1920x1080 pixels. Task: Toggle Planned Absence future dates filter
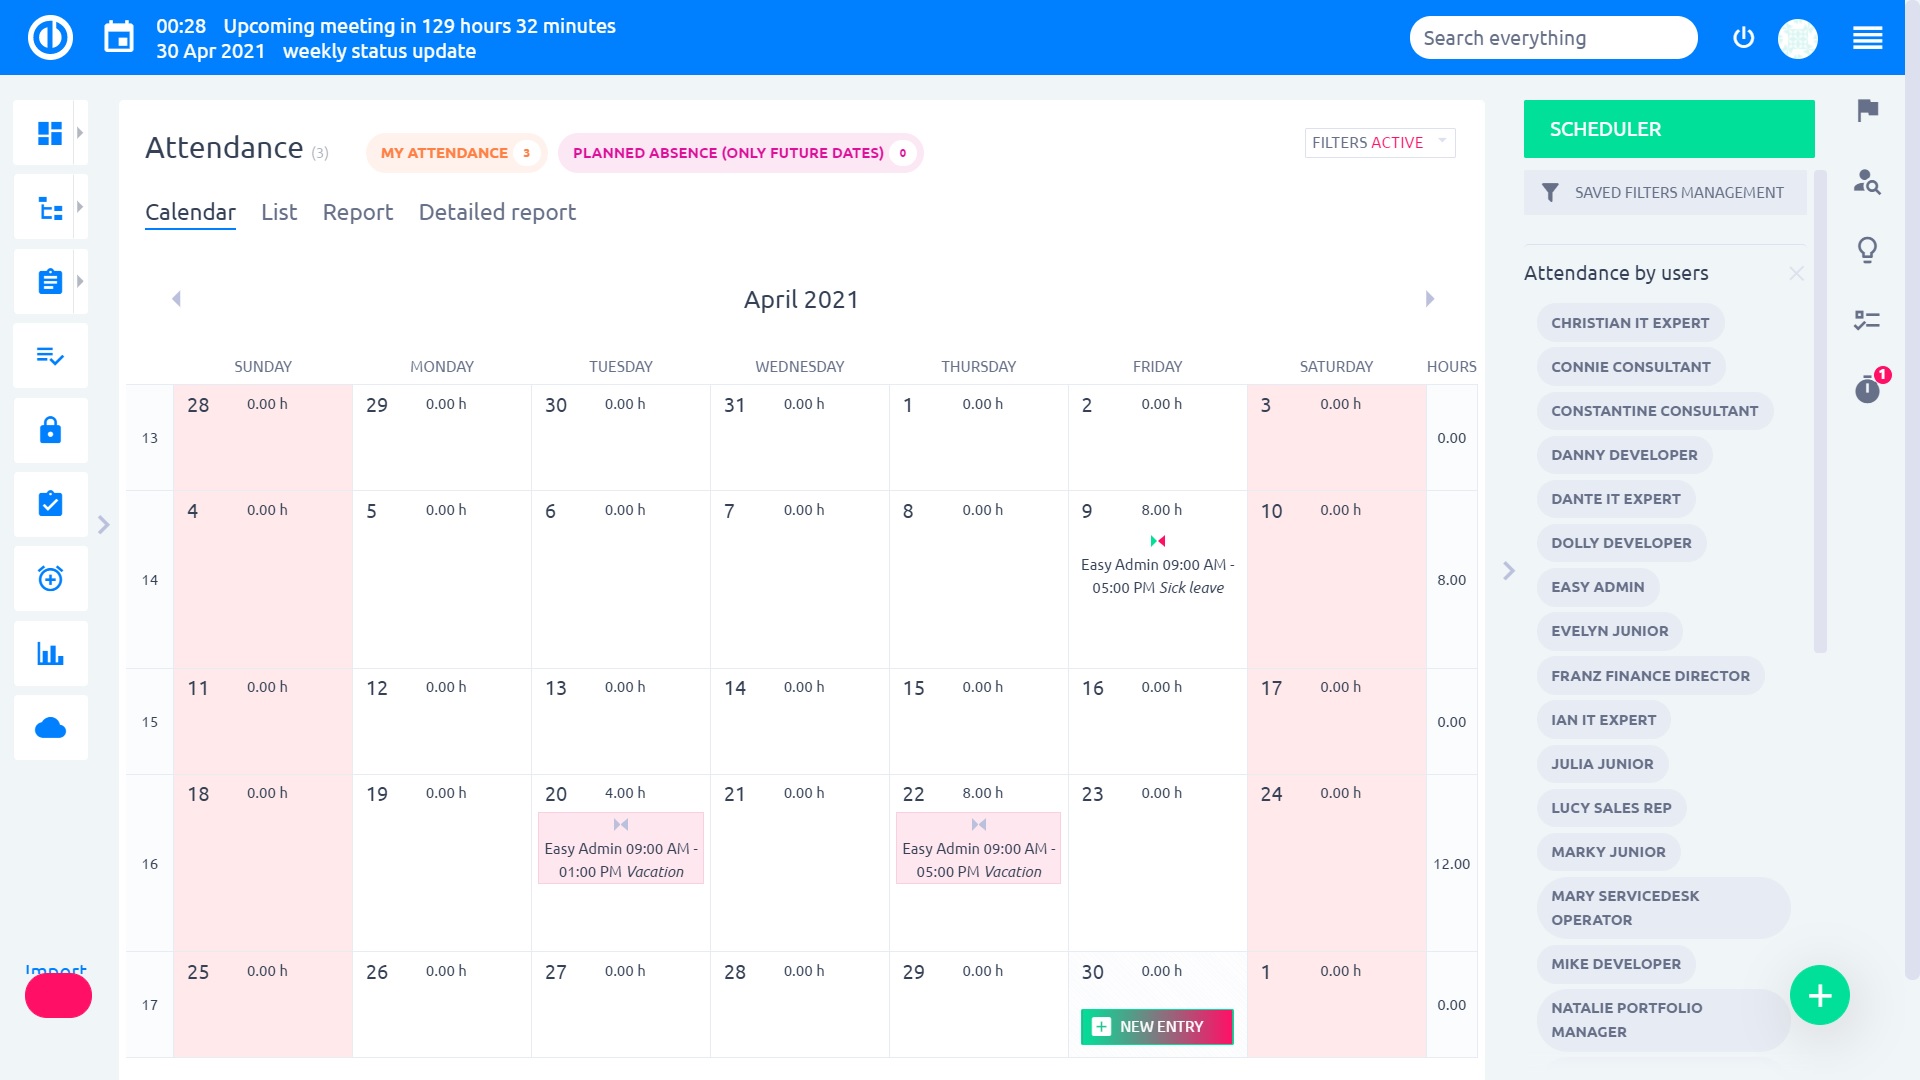click(x=739, y=153)
